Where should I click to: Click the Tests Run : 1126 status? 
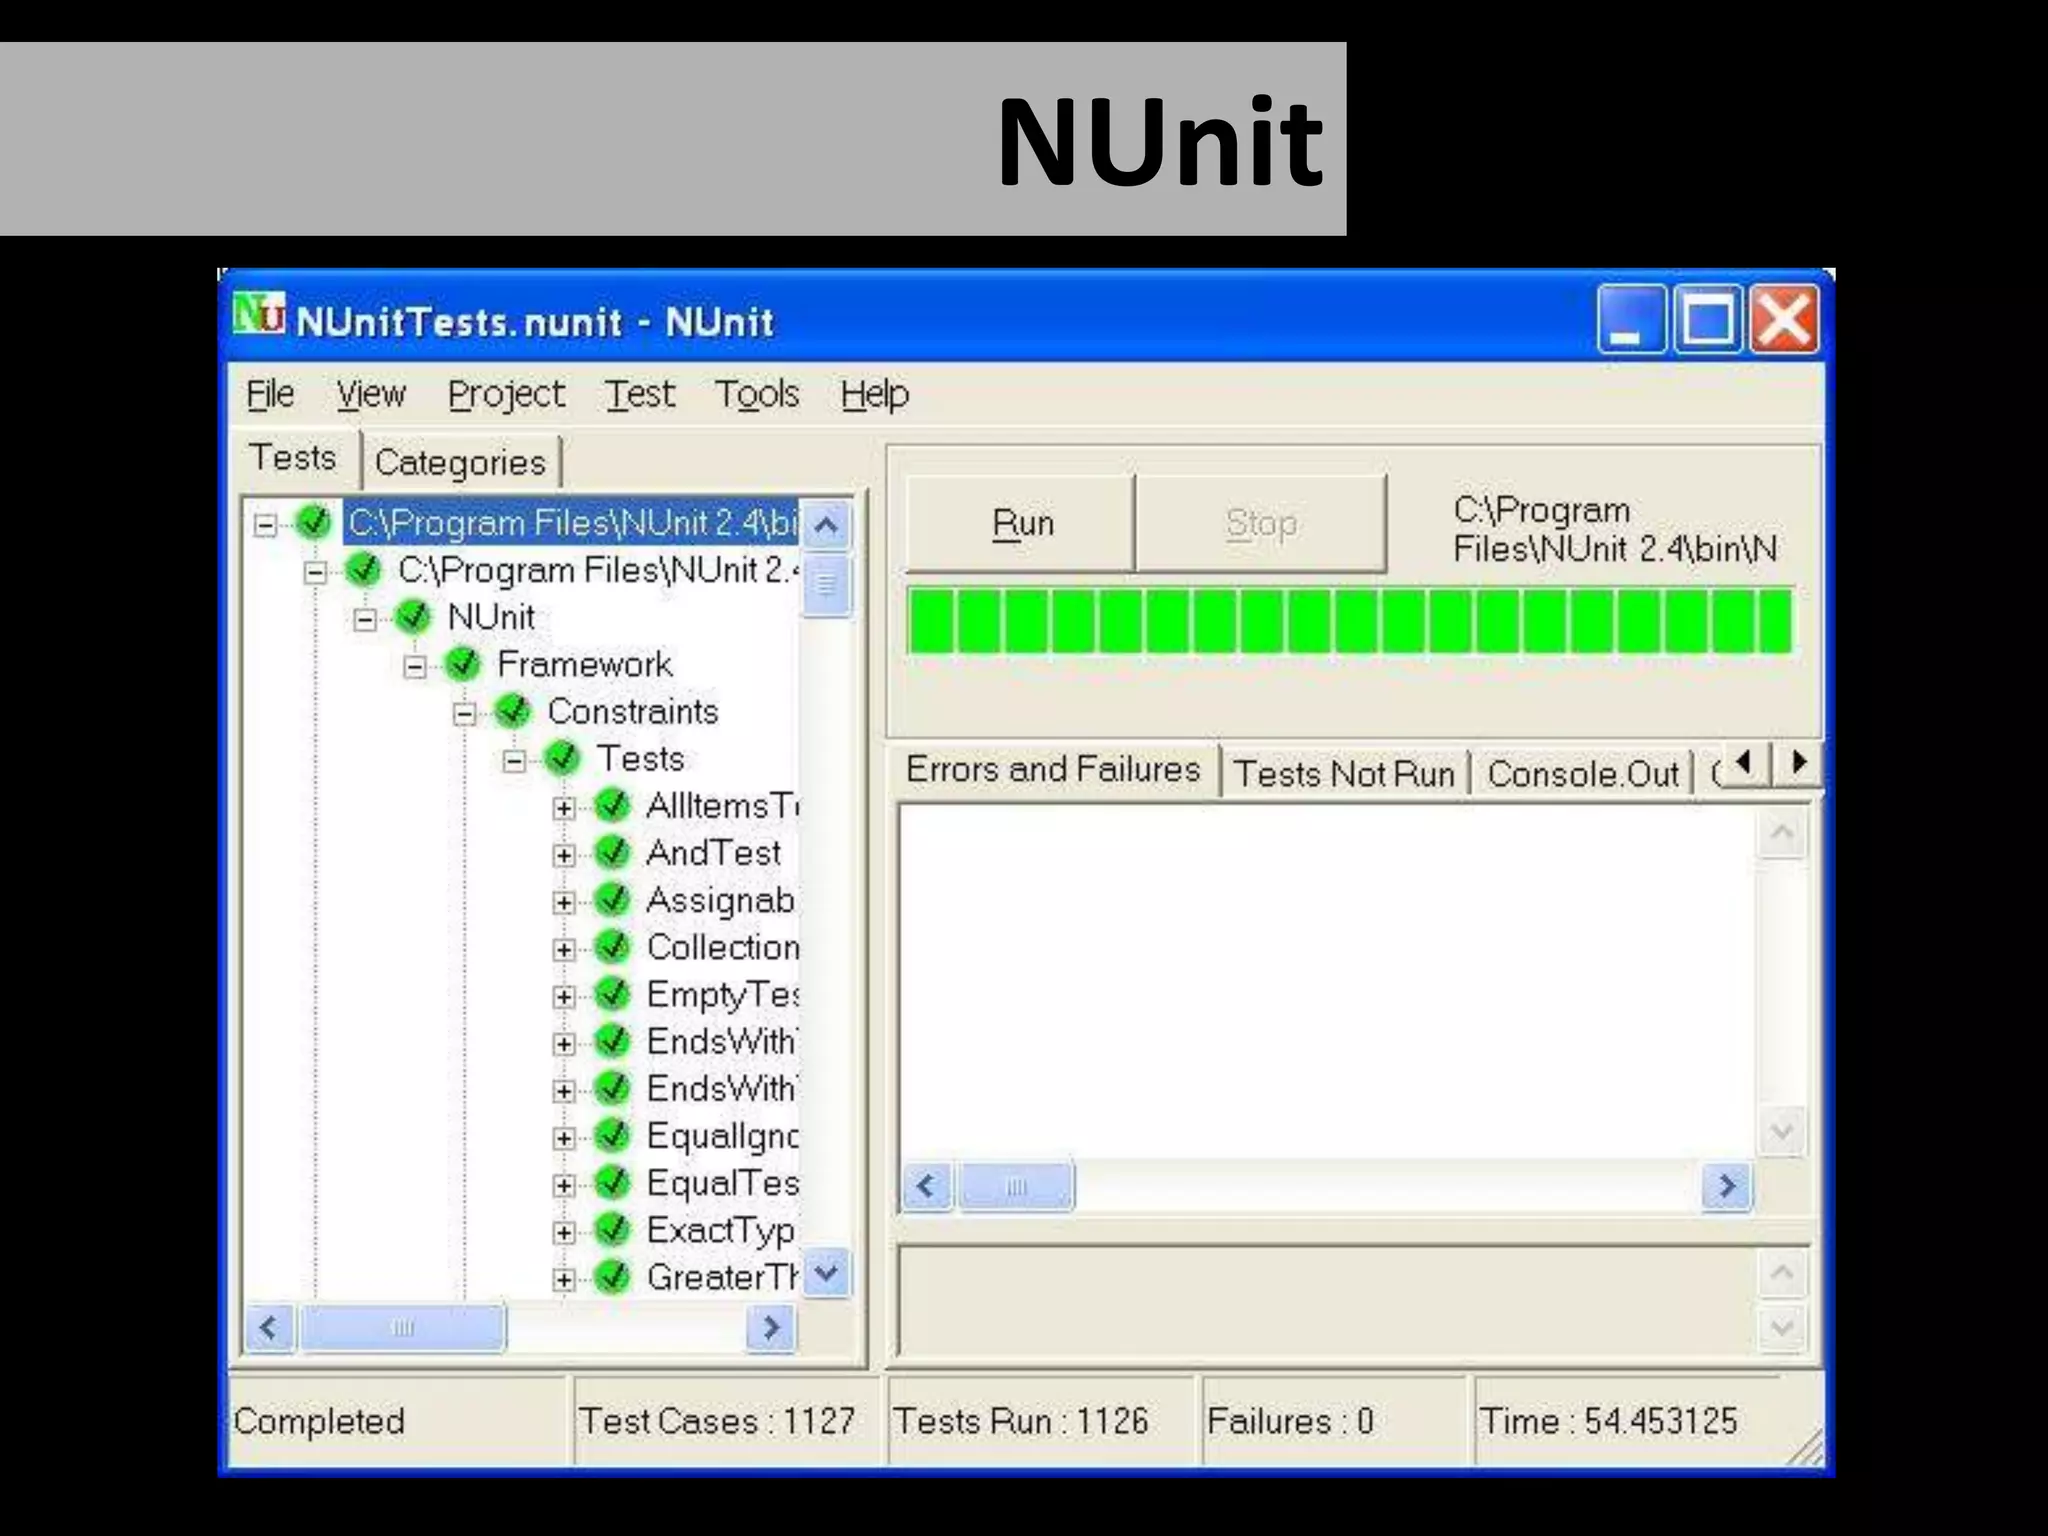1021,1421
